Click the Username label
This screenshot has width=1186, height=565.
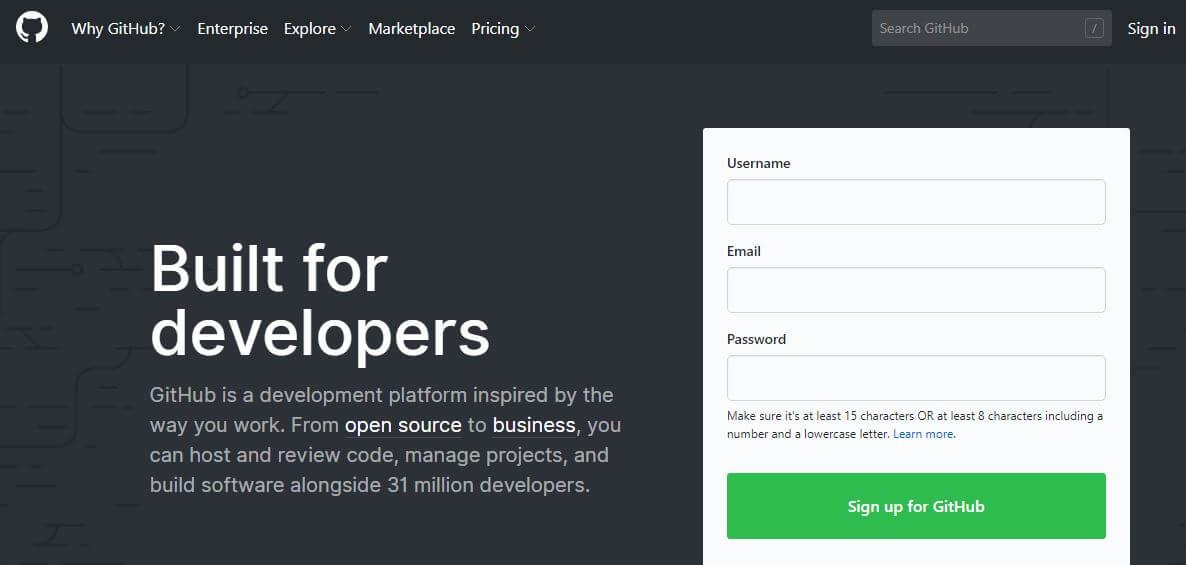pyautogui.click(x=759, y=163)
